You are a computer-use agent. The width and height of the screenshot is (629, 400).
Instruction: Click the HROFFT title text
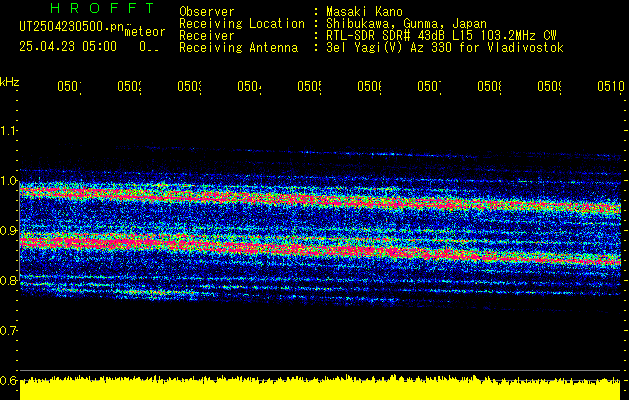coord(103,8)
